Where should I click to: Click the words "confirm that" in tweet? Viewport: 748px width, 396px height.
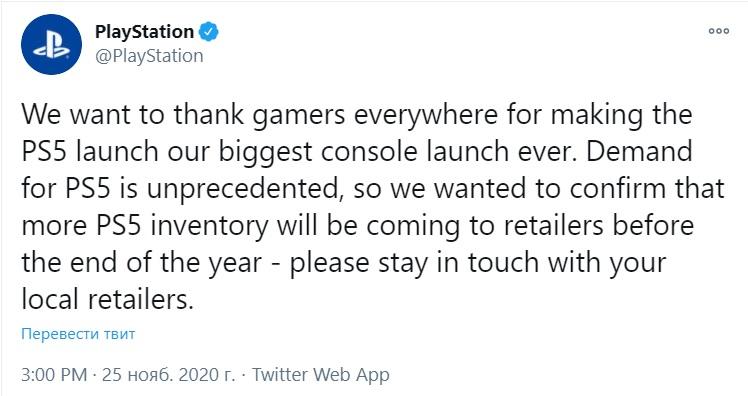pos(647,189)
